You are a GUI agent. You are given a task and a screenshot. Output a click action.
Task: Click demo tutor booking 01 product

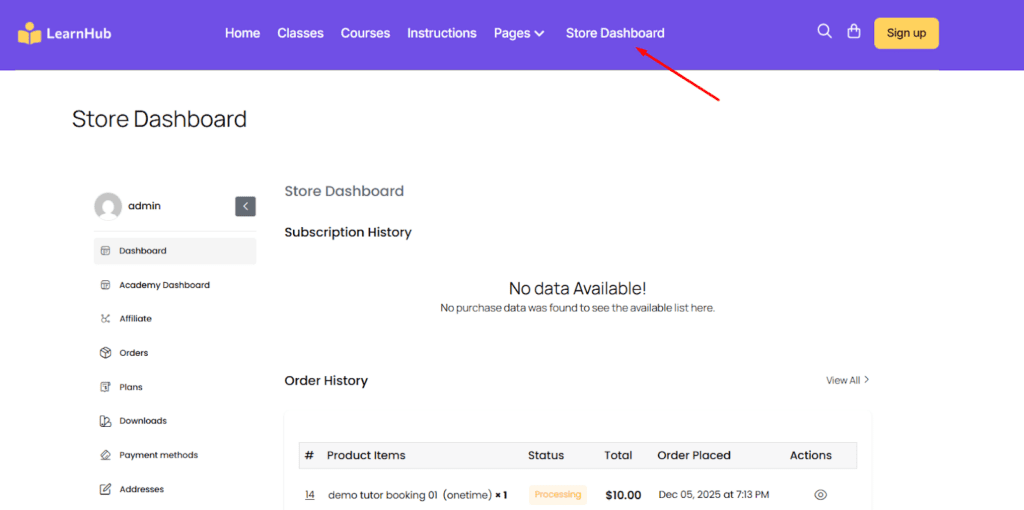point(417,495)
